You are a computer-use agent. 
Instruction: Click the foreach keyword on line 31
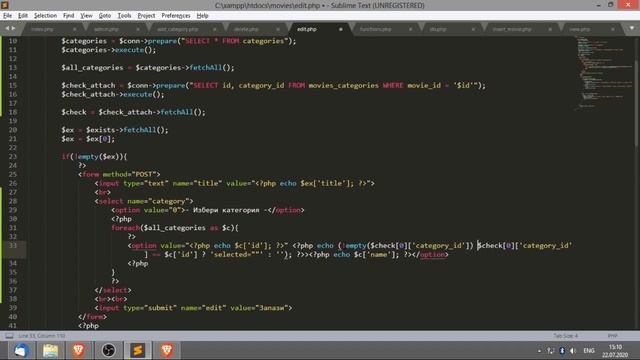coord(125,228)
